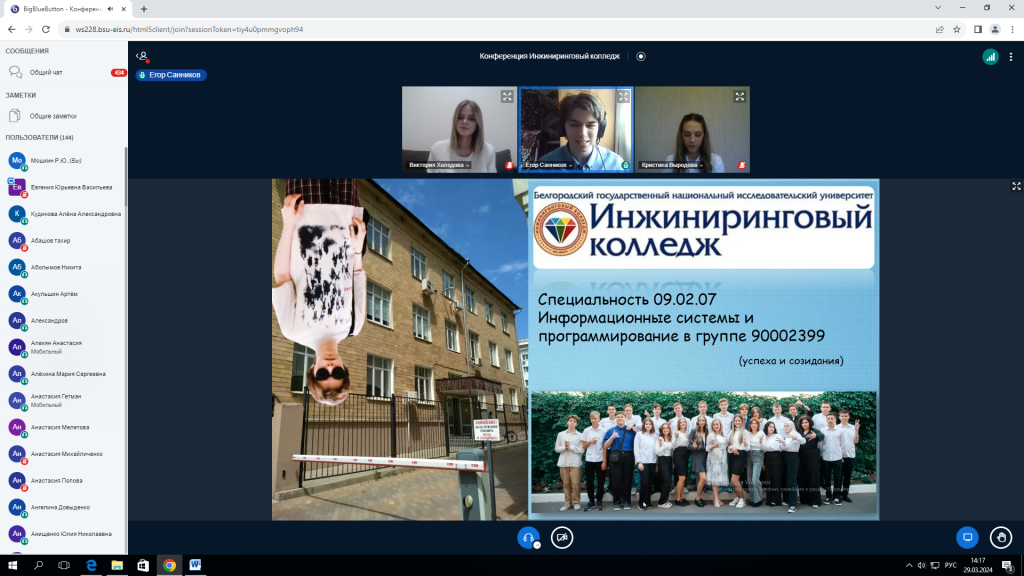Select user Кудинова Алёна Александровна
This screenshot has width=1024, height=576.
click(63, 214)
